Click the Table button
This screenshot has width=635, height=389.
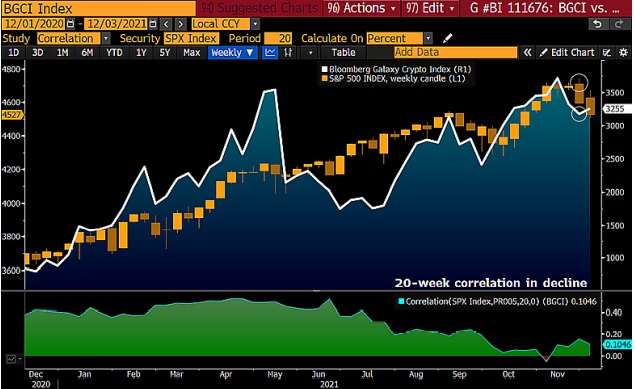coord(343,52)
